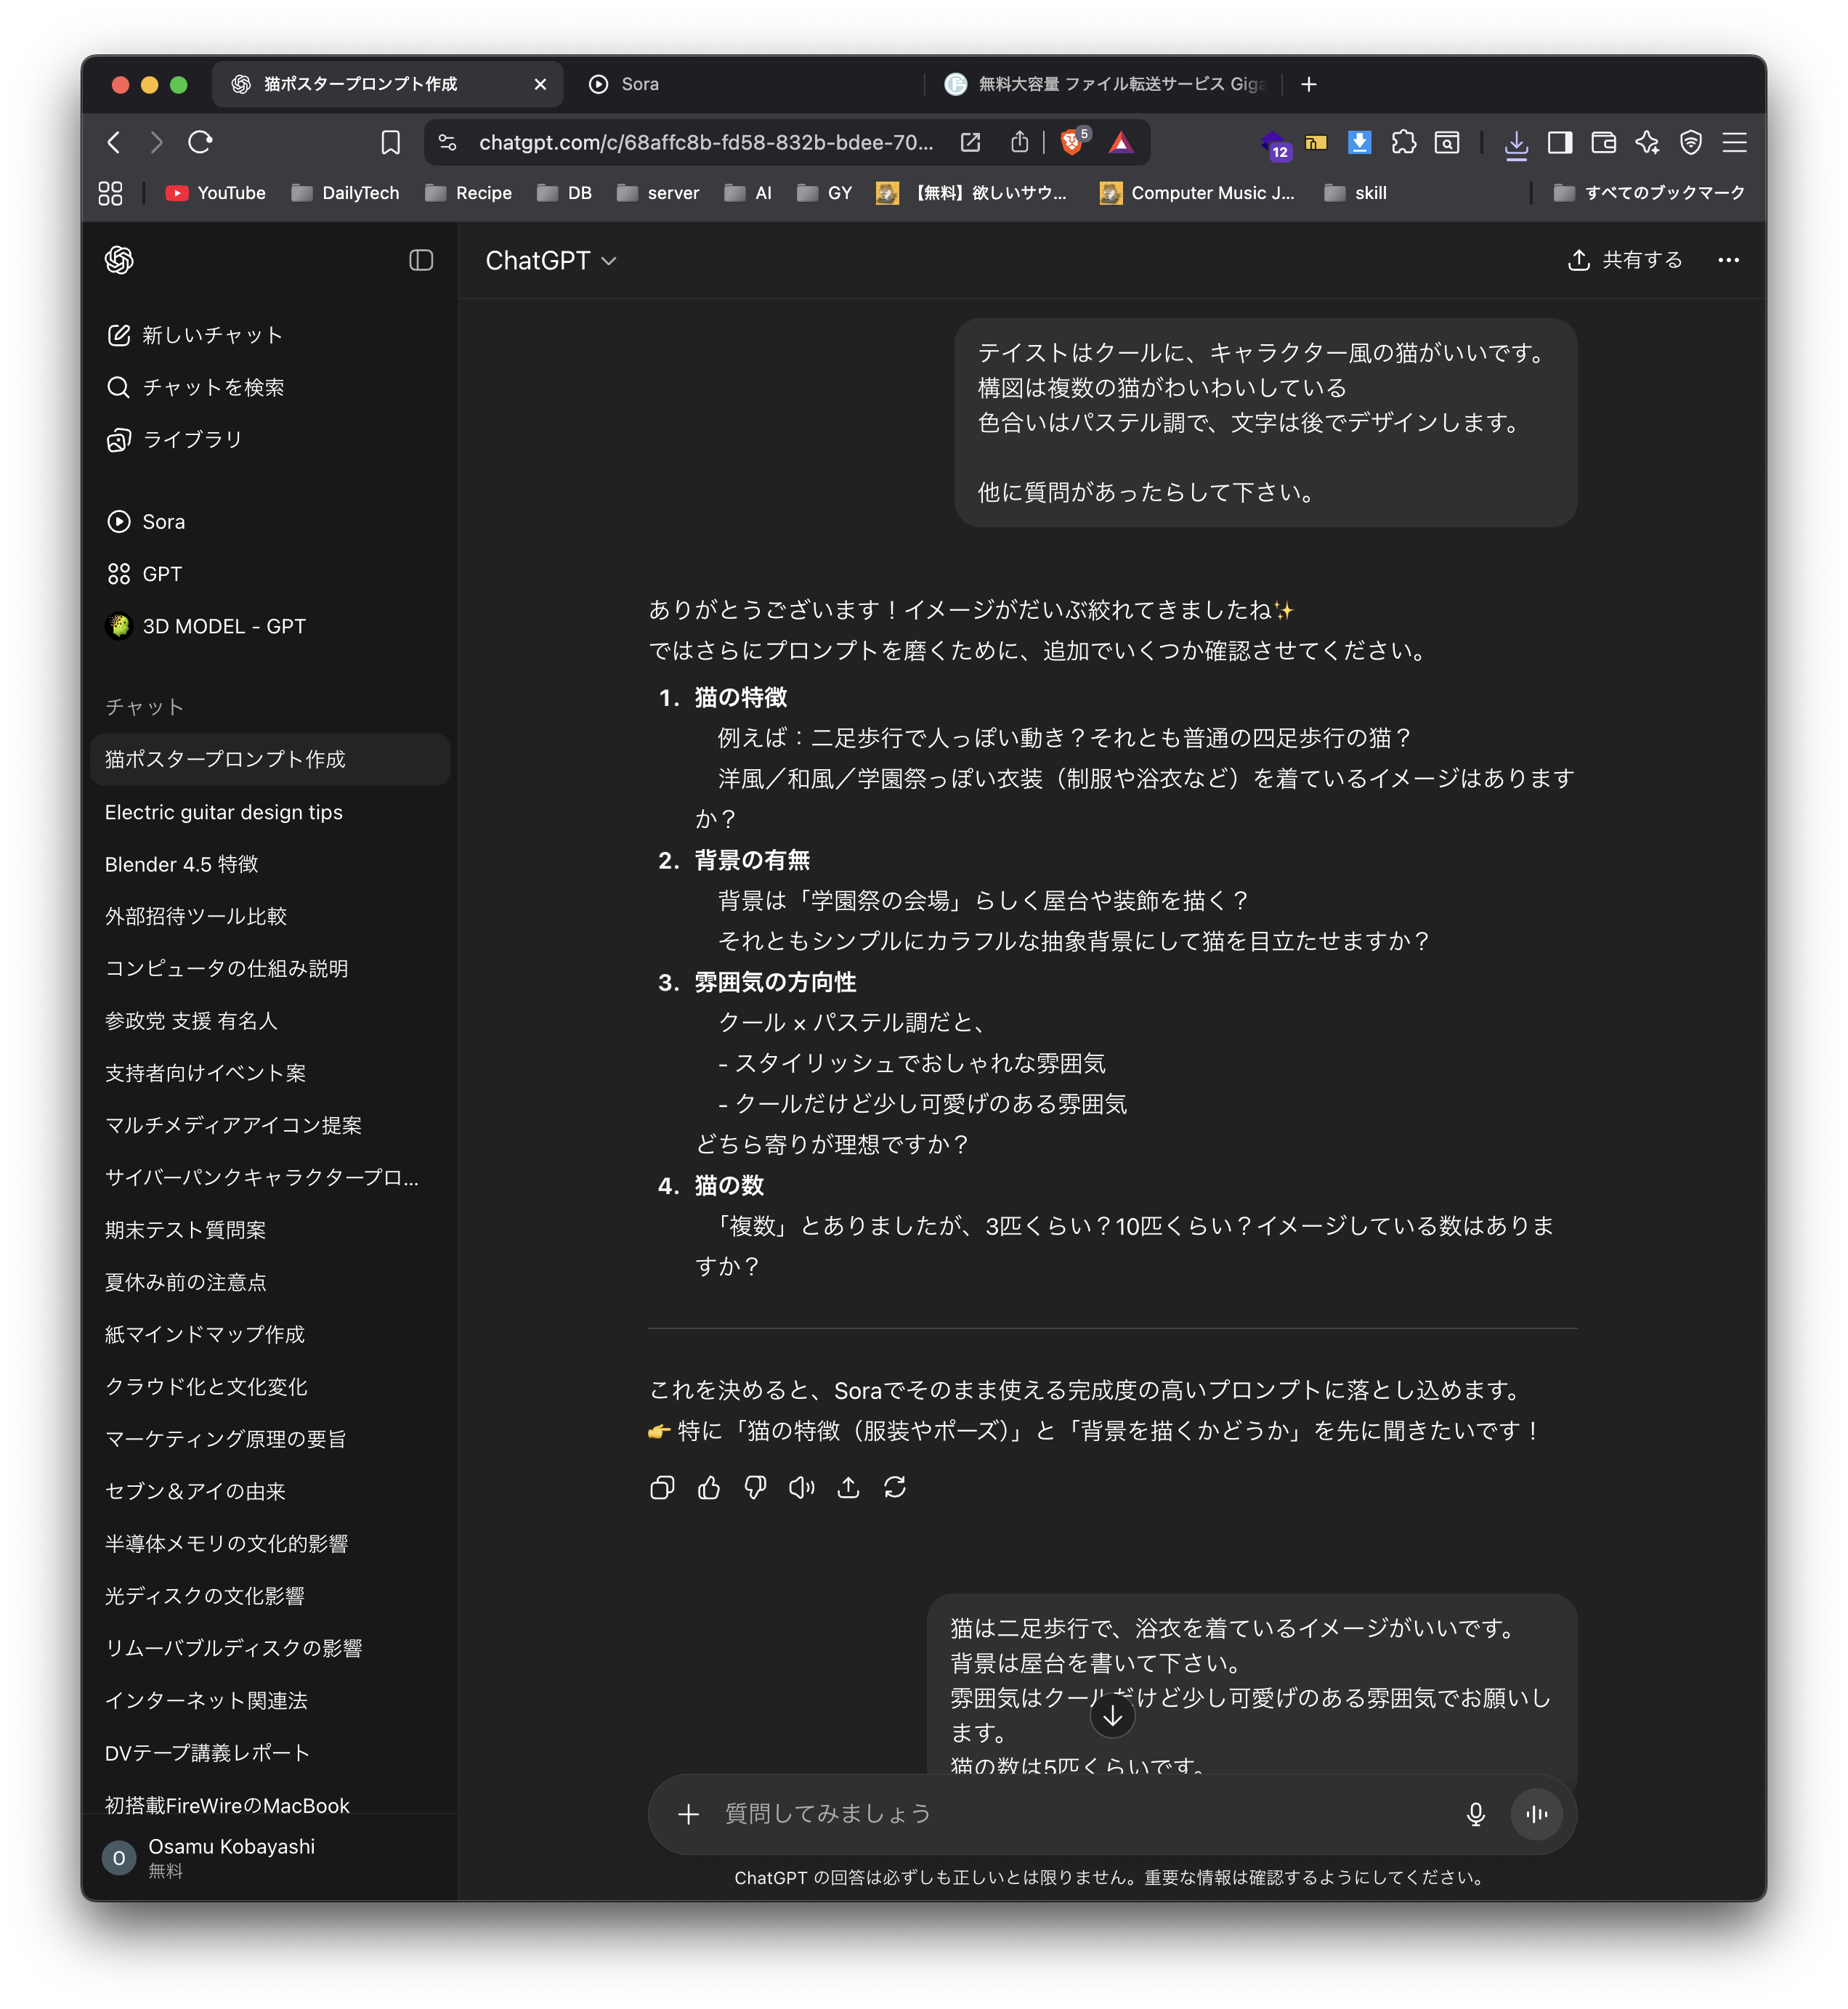Viewport: 1848px width, 2009px height.
Task: Toggle the browser sidebar panel
Action: tap(1559, 142)
